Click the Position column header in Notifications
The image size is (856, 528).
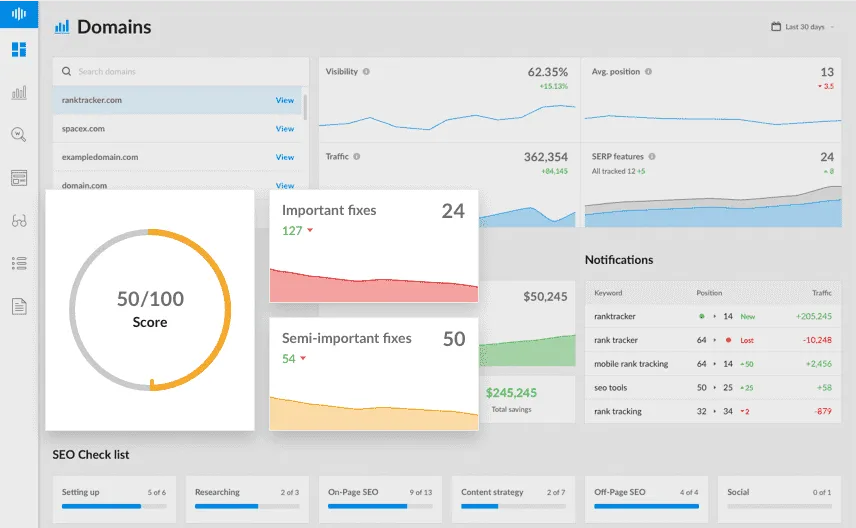tap(709, 293)
